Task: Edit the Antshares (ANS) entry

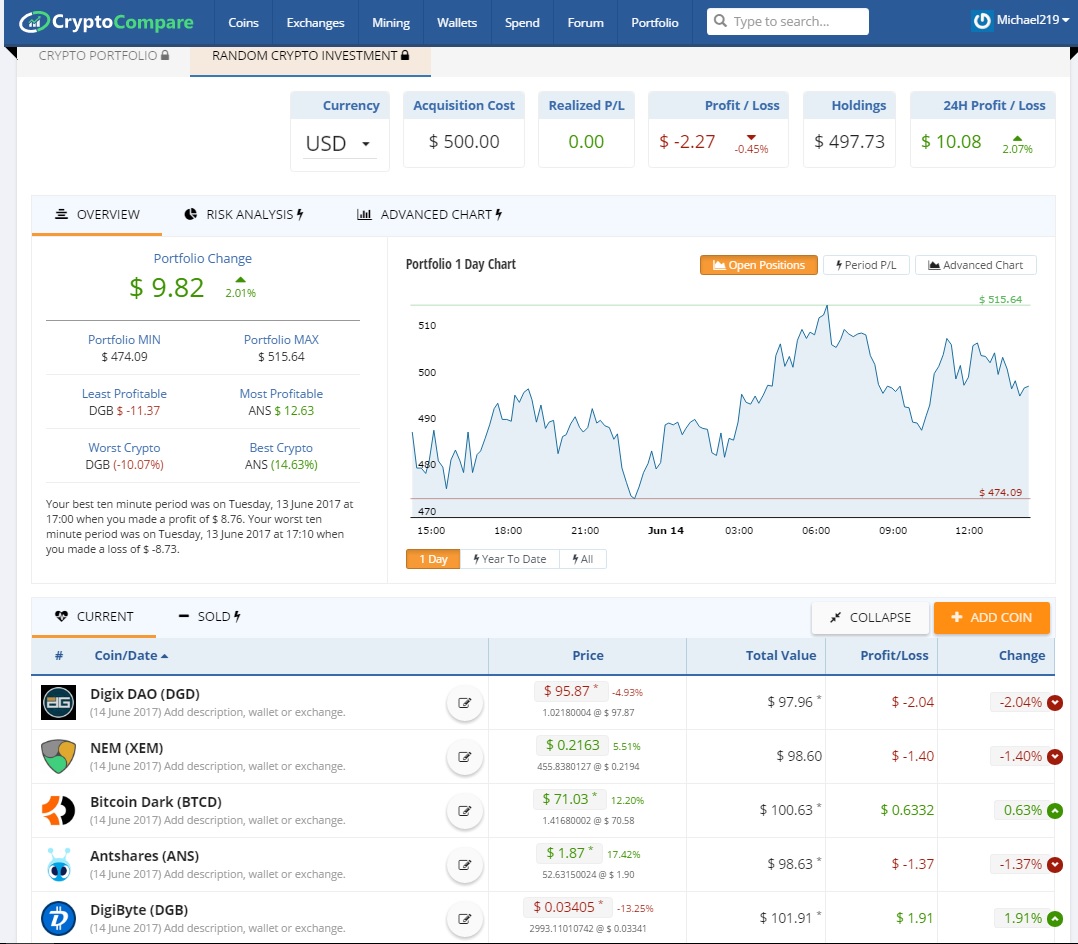Action: [x=465, y=865]
